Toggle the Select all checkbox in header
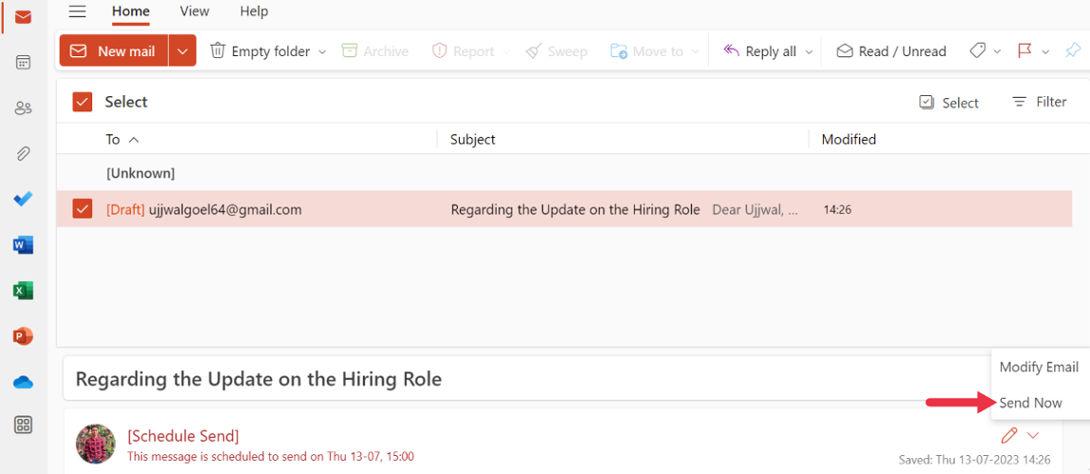Image resolution: width=1090 pixels, height=474 pixels. tap(83, 102)
